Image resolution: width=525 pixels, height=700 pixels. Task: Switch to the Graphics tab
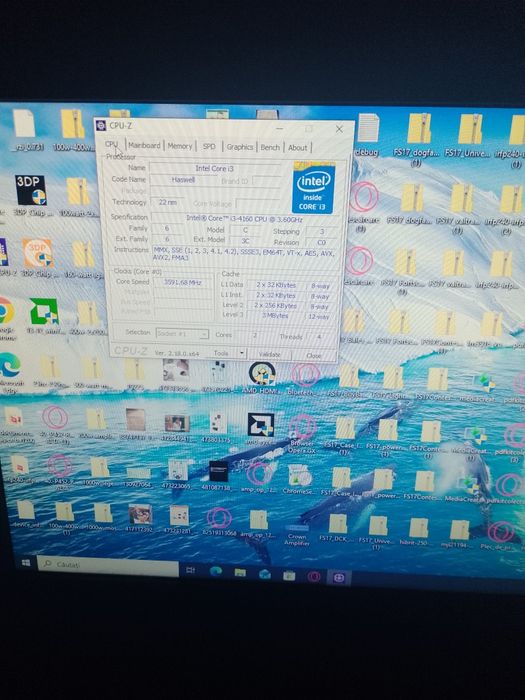[240, 147]
